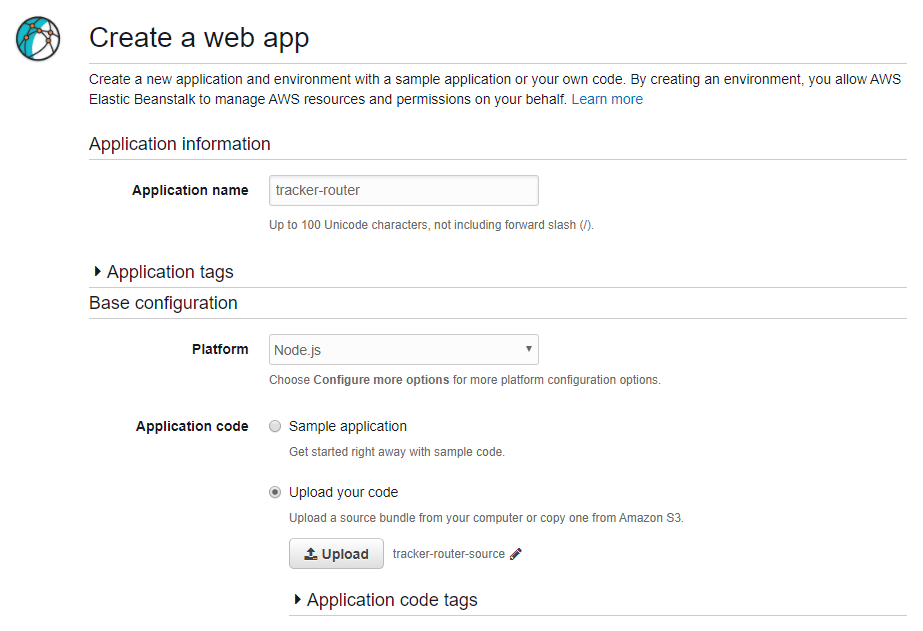Screen dimensions: 923x631
Task: Click 'Upload a source bundle' description text
Action: tap(486, 518)
